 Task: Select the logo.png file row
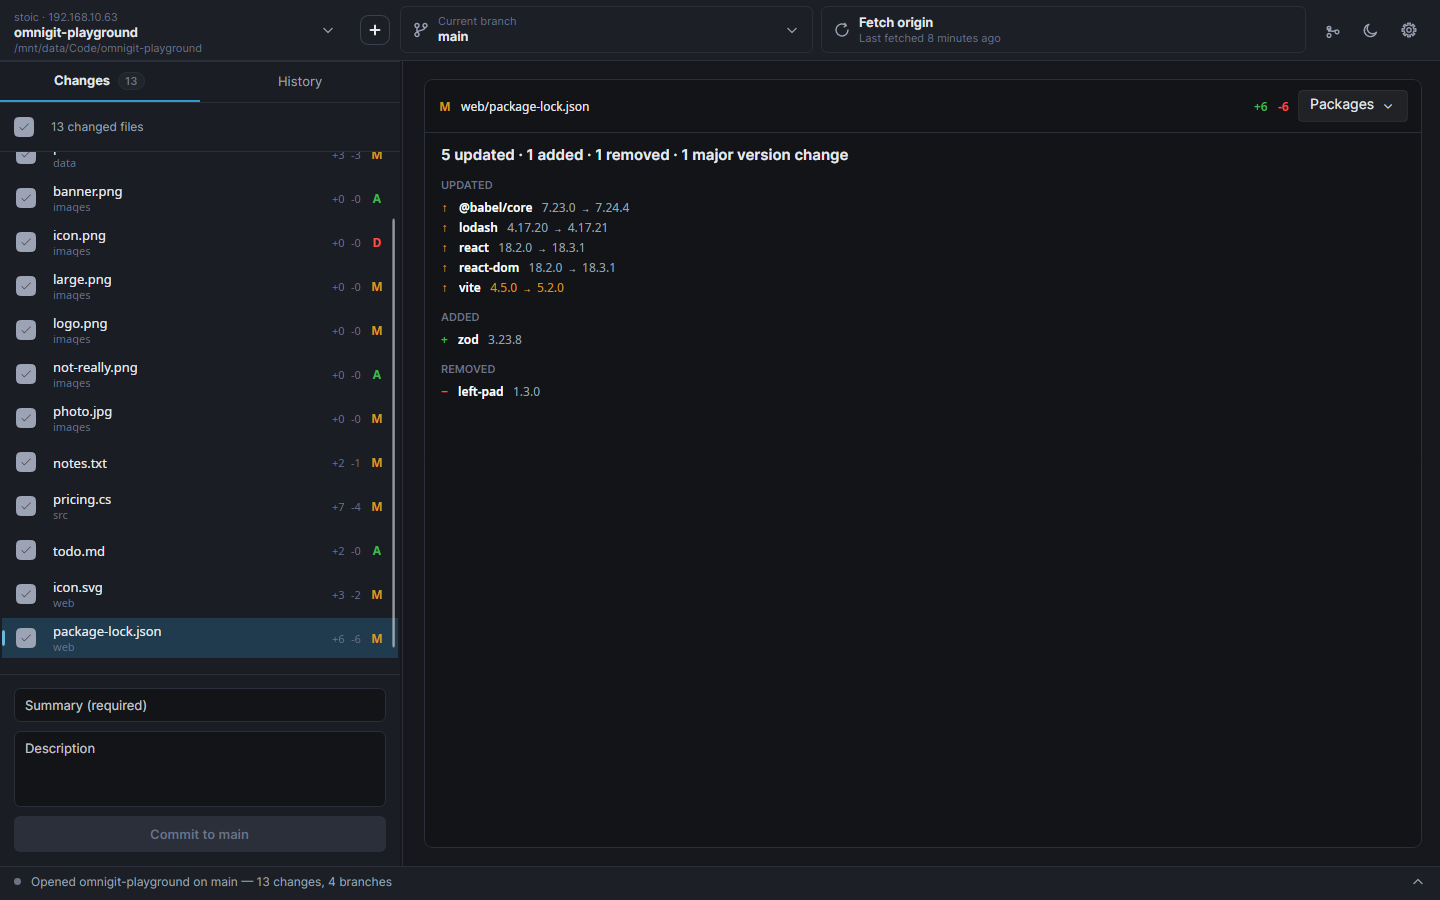(200, 330)
